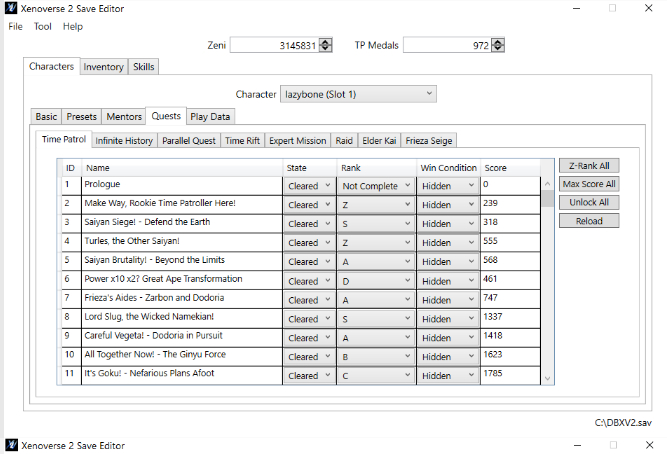The image size is (667, 454).
Task: Click the quest table scroll down arrow
Action: [547, 378]
